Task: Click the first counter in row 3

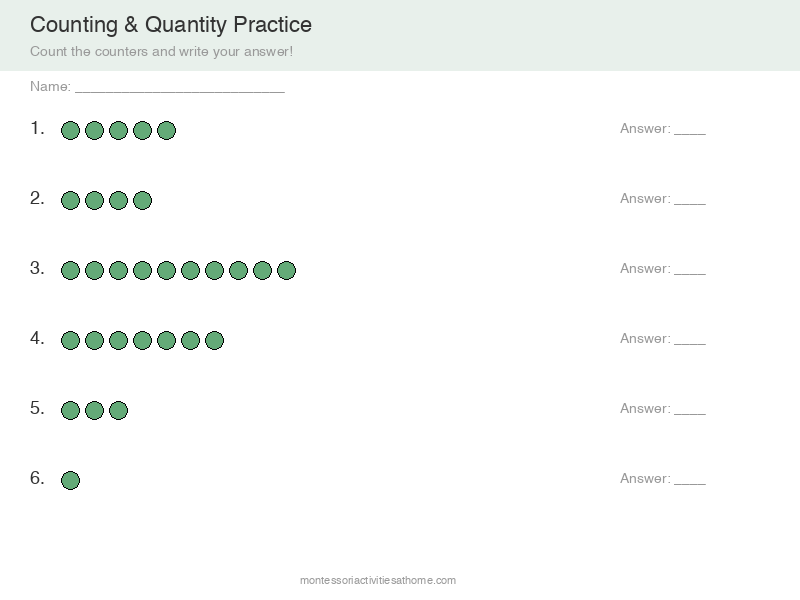Action: [70, 270]
